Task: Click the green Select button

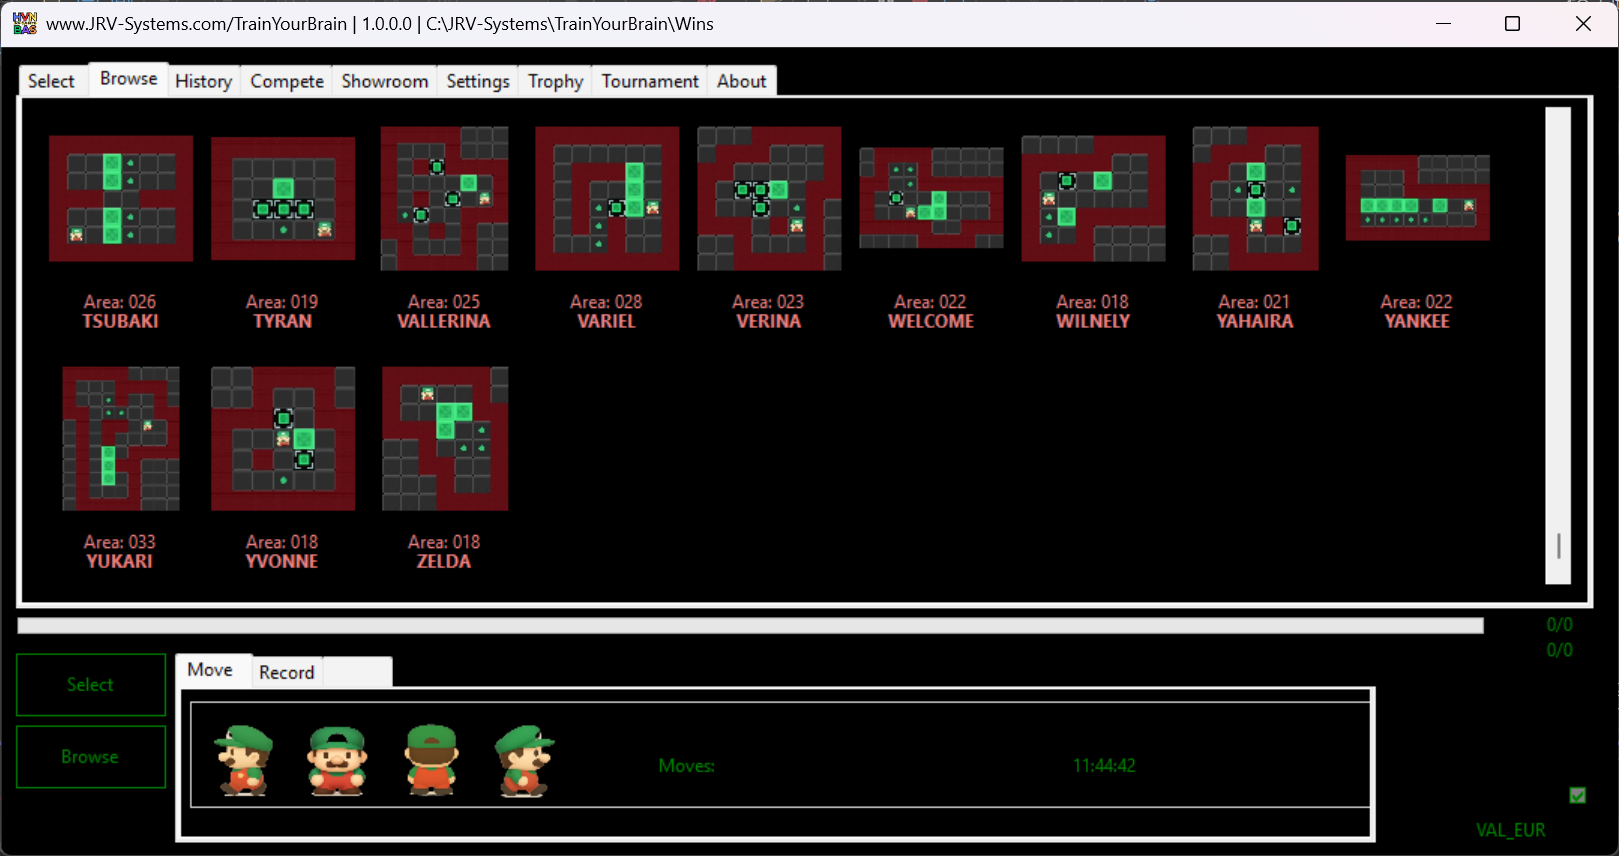Action: pyautogui.click(x=91, y=685)
